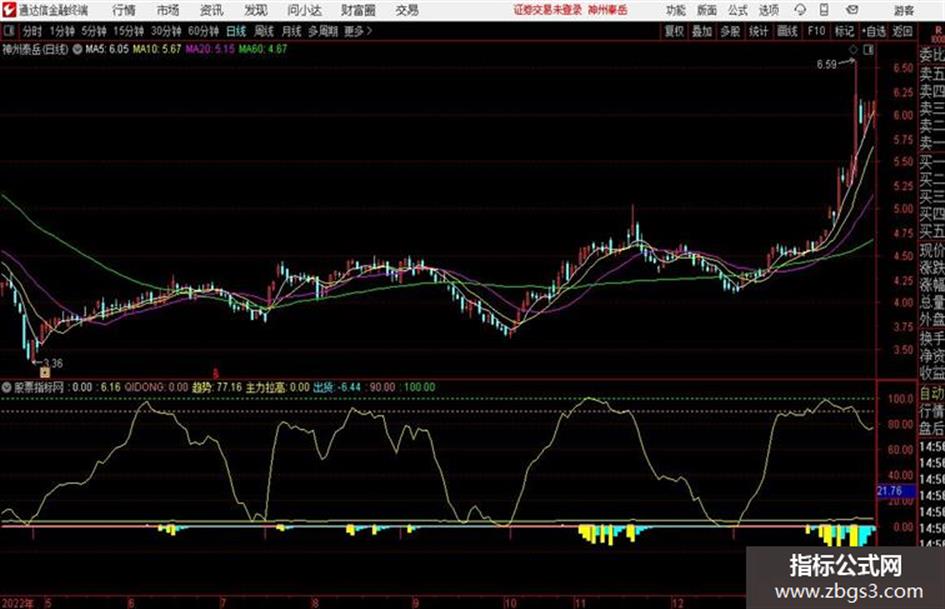The width and height of the screenshot is (945, 609).
Task: Open the 版面 menu
Action: [707, 10]
